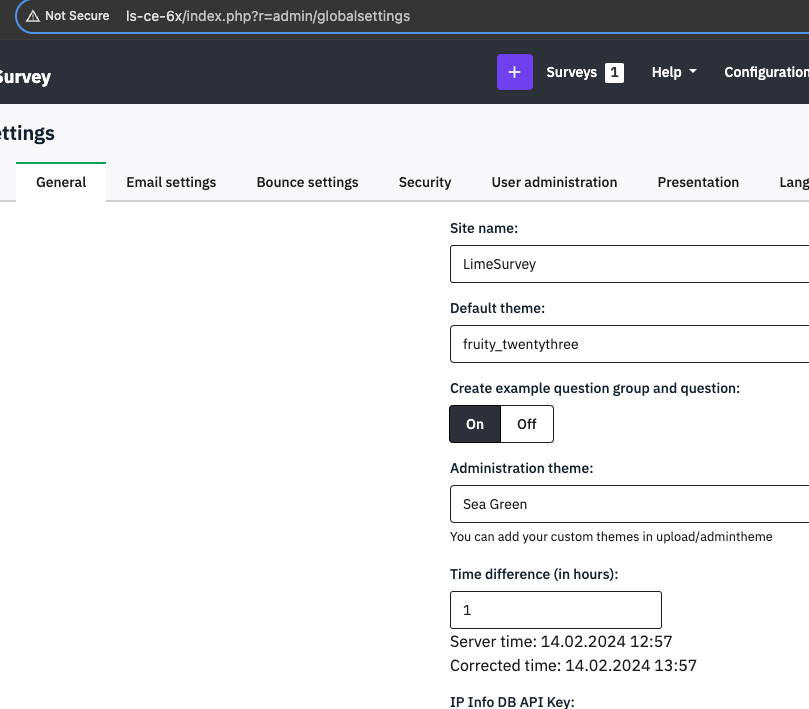Expand the Default theme dropdown
The image size is (809, 709).
click(x=629, y=344)
